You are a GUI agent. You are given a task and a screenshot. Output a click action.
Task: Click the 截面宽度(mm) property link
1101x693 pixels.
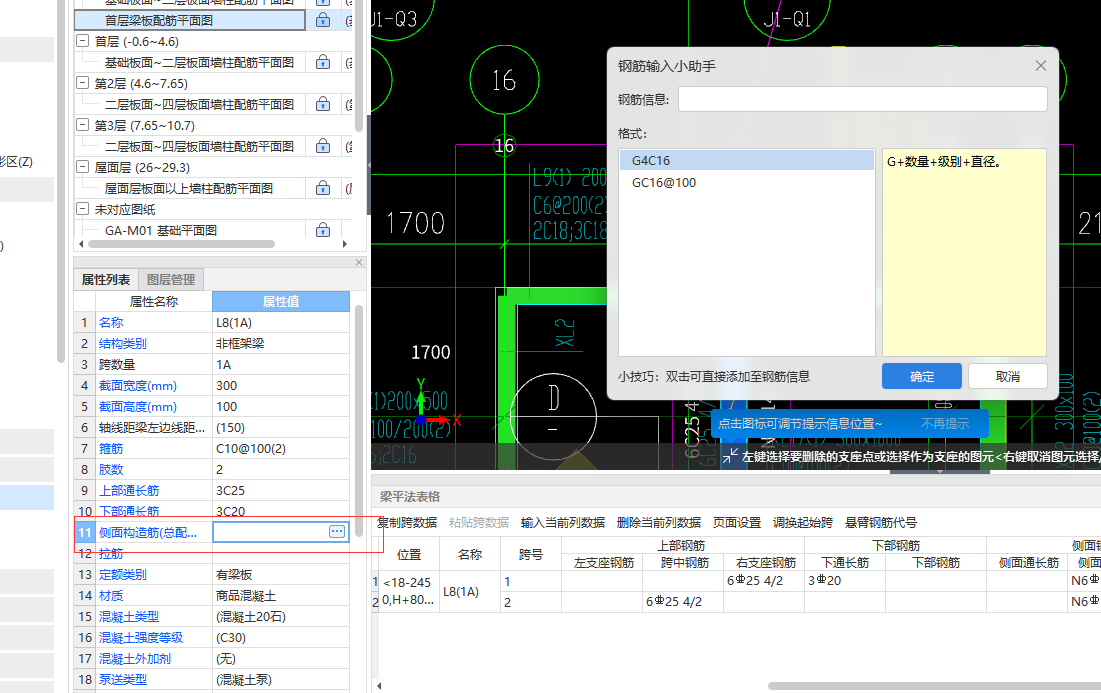coord(138,385)
